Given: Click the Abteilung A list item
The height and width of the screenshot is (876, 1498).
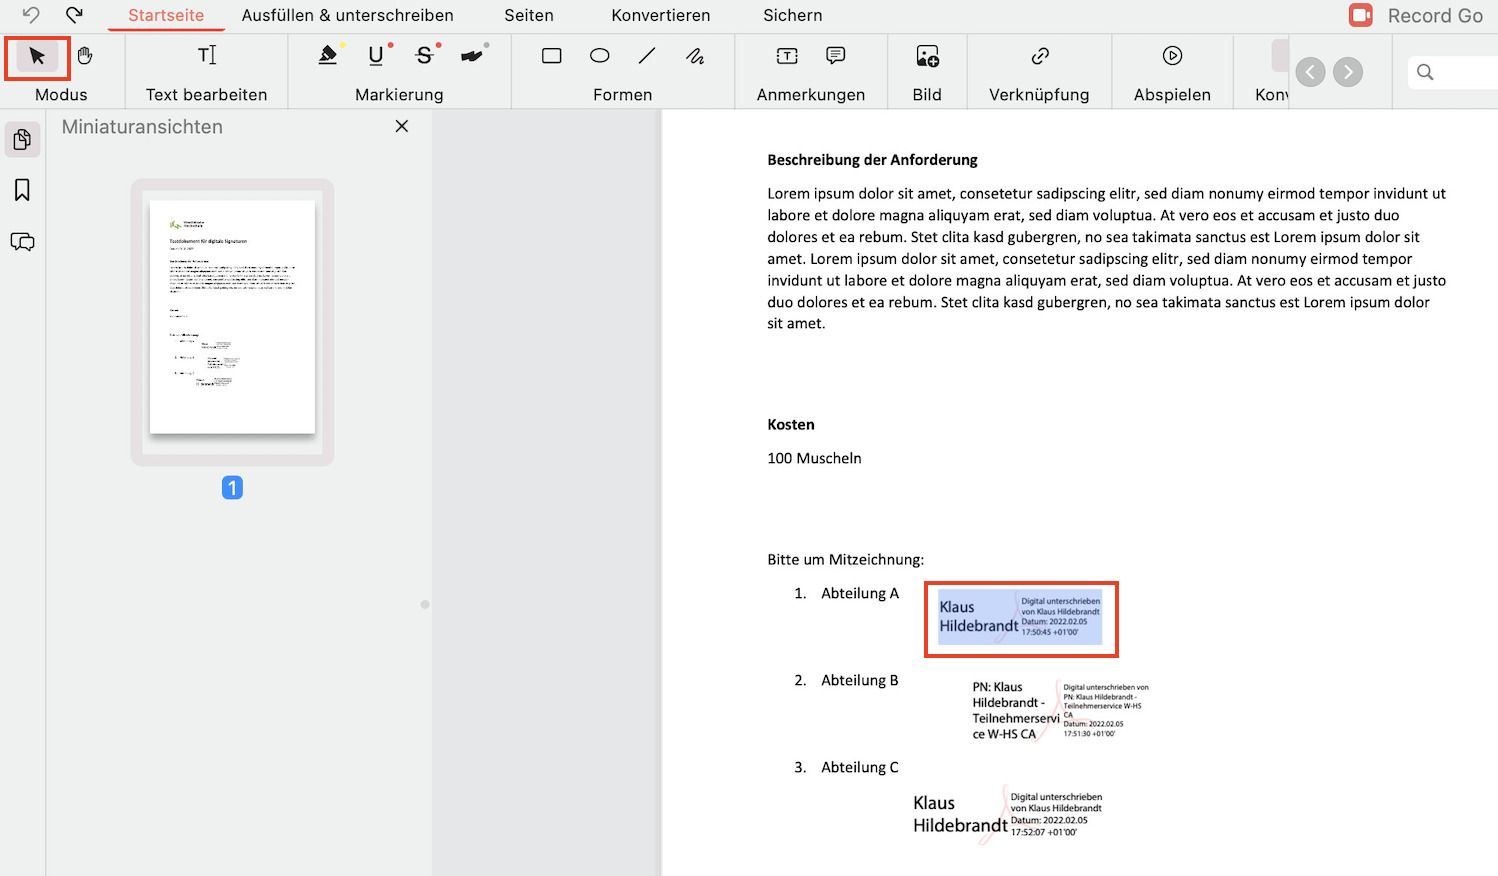Looking at the screenshot, I should pyautogui.click(x=860, y=593).
